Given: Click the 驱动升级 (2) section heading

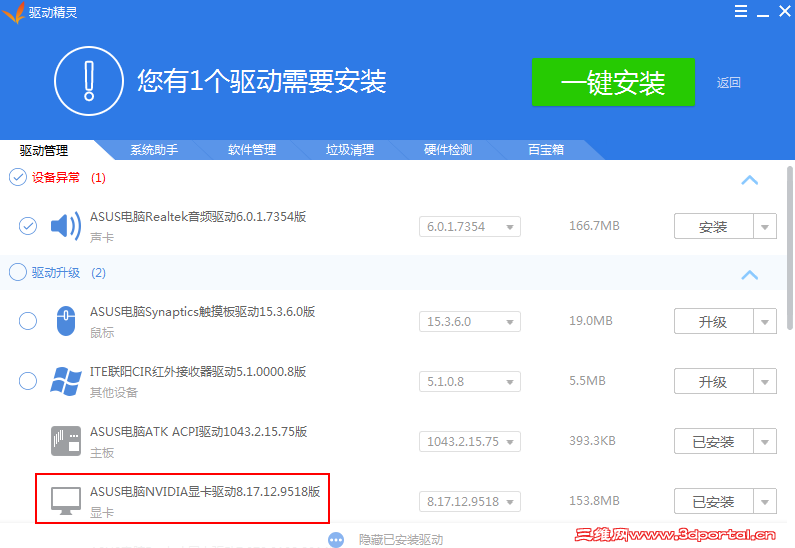Looking at the screenshot, I should [x=69, y=273].
